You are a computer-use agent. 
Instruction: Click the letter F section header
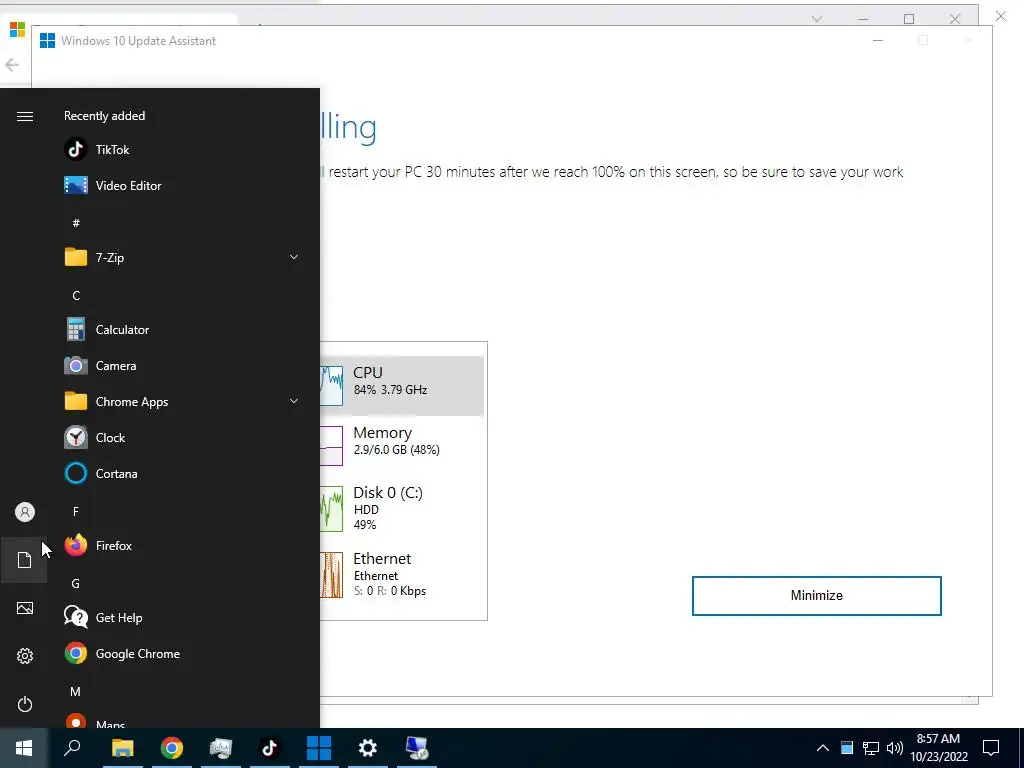point(76,511)
